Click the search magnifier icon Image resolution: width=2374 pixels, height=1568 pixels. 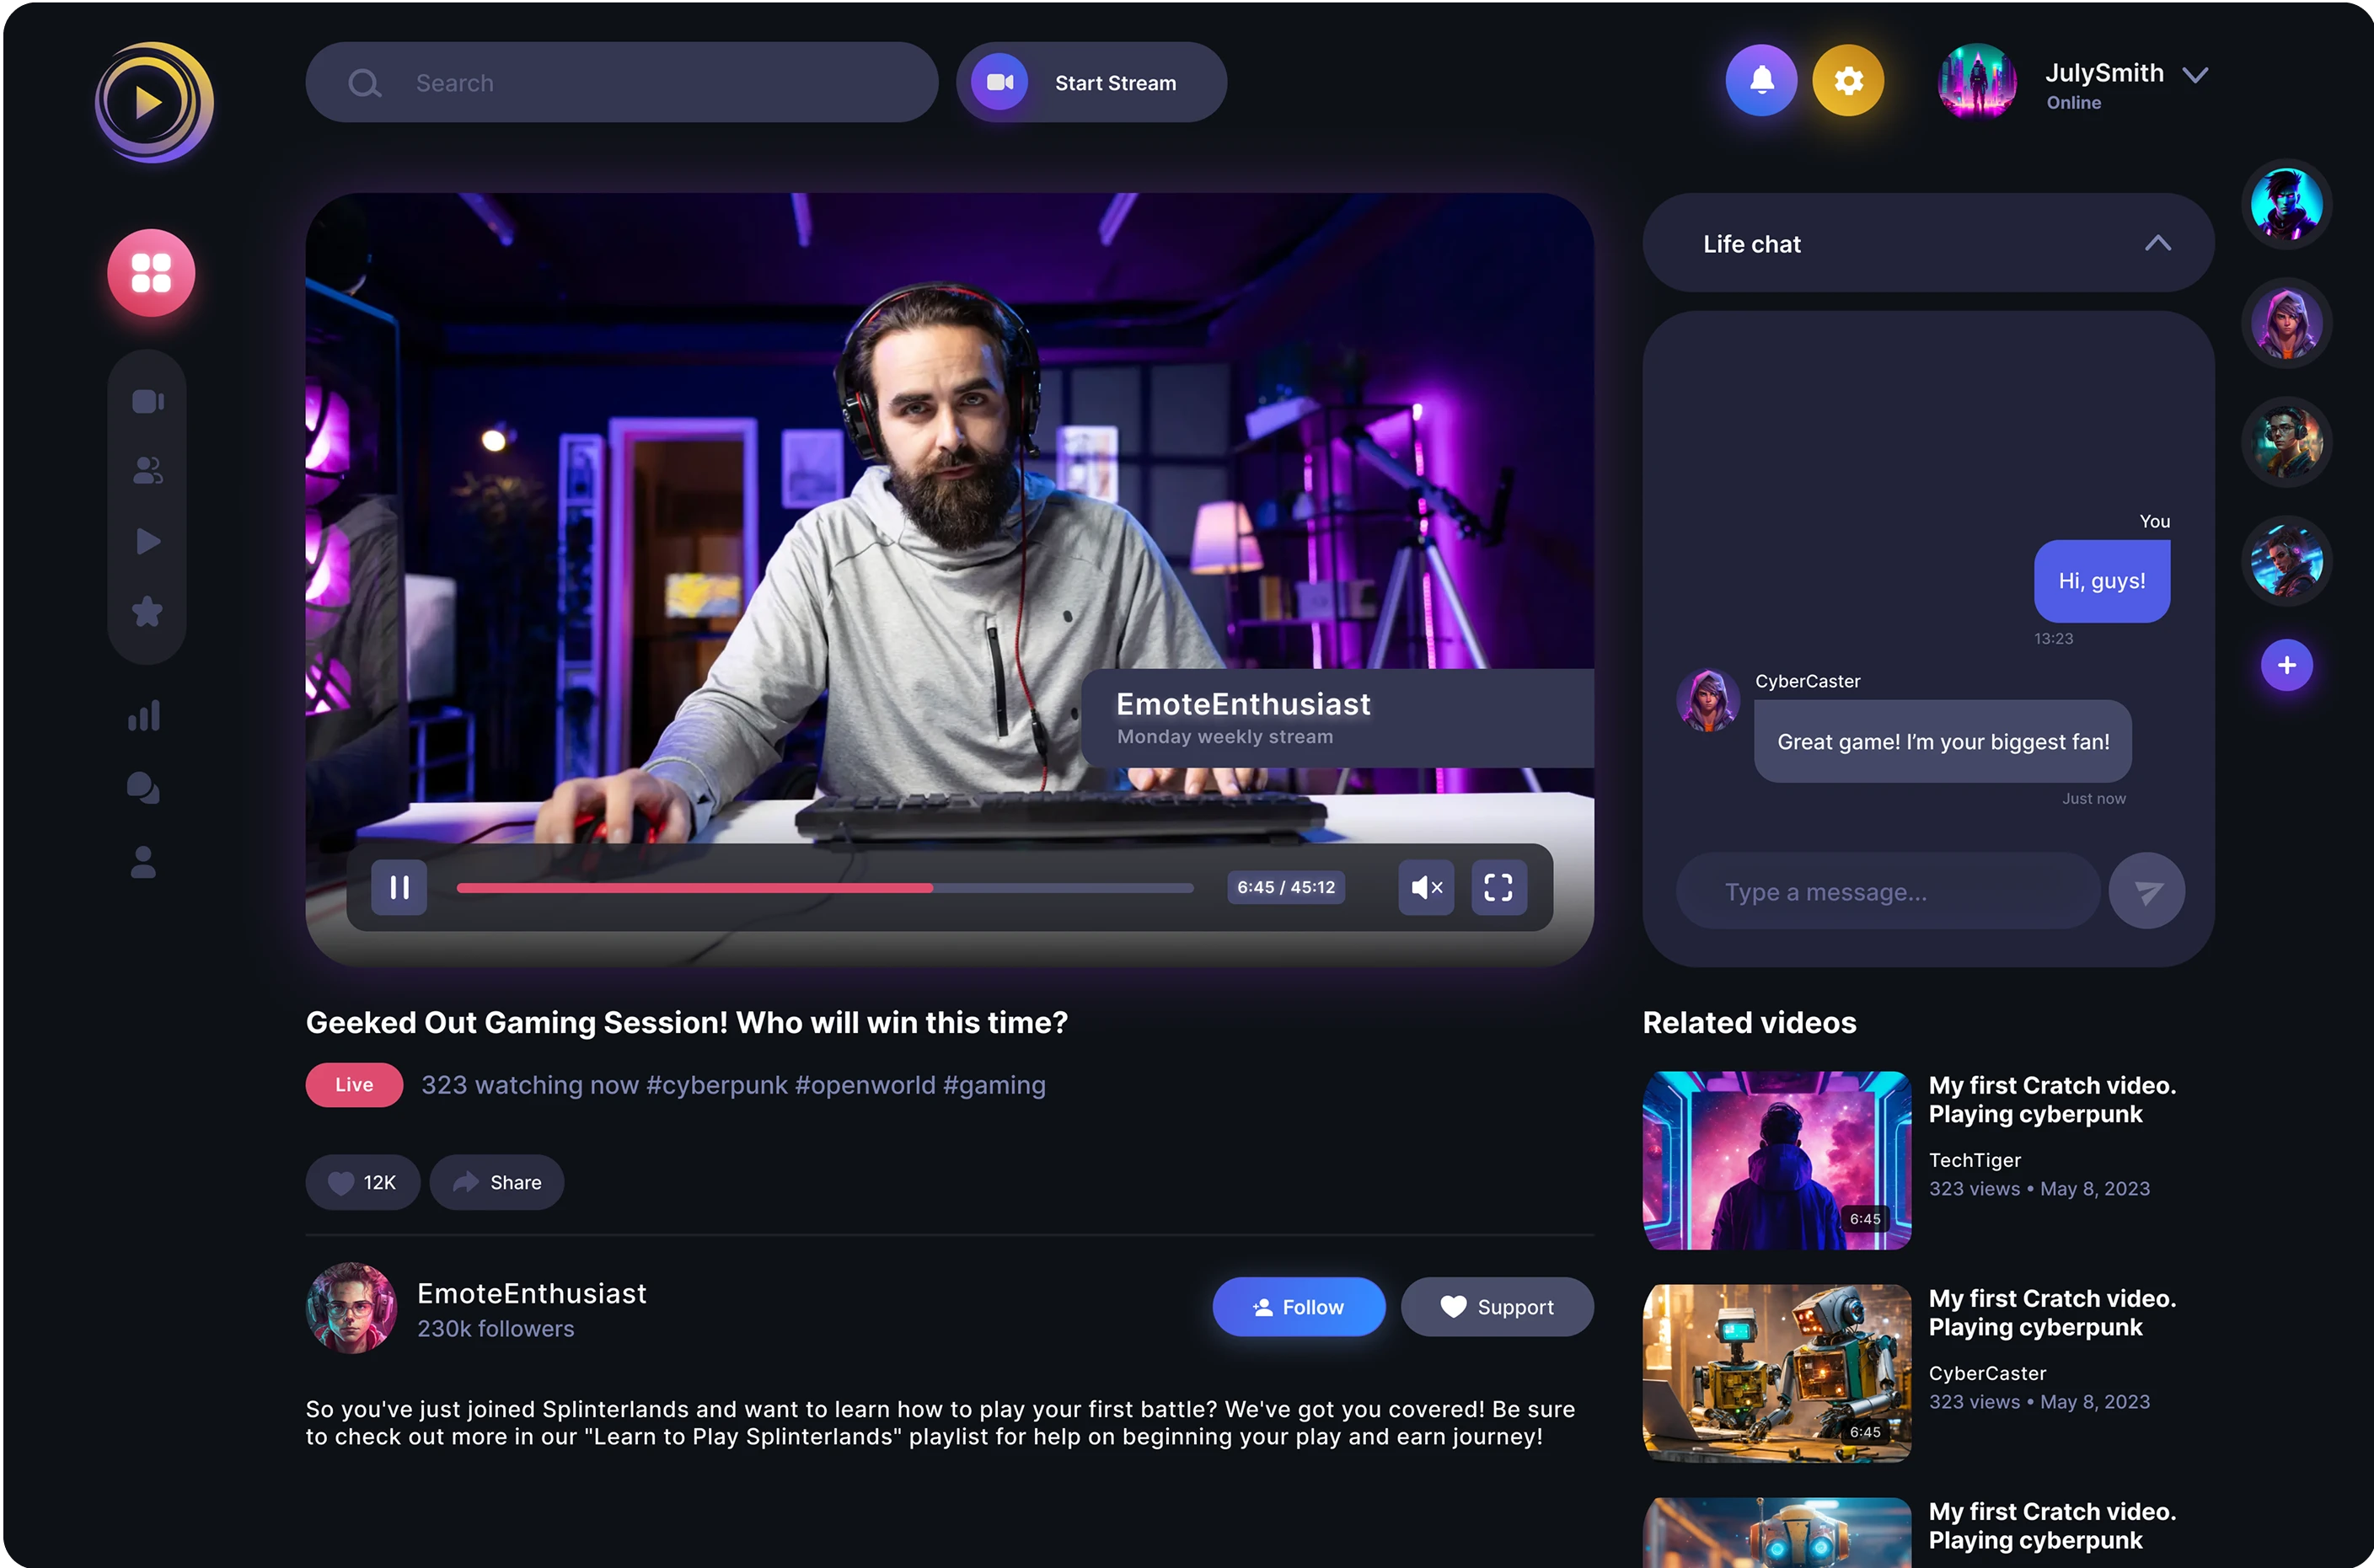[364, 83]
